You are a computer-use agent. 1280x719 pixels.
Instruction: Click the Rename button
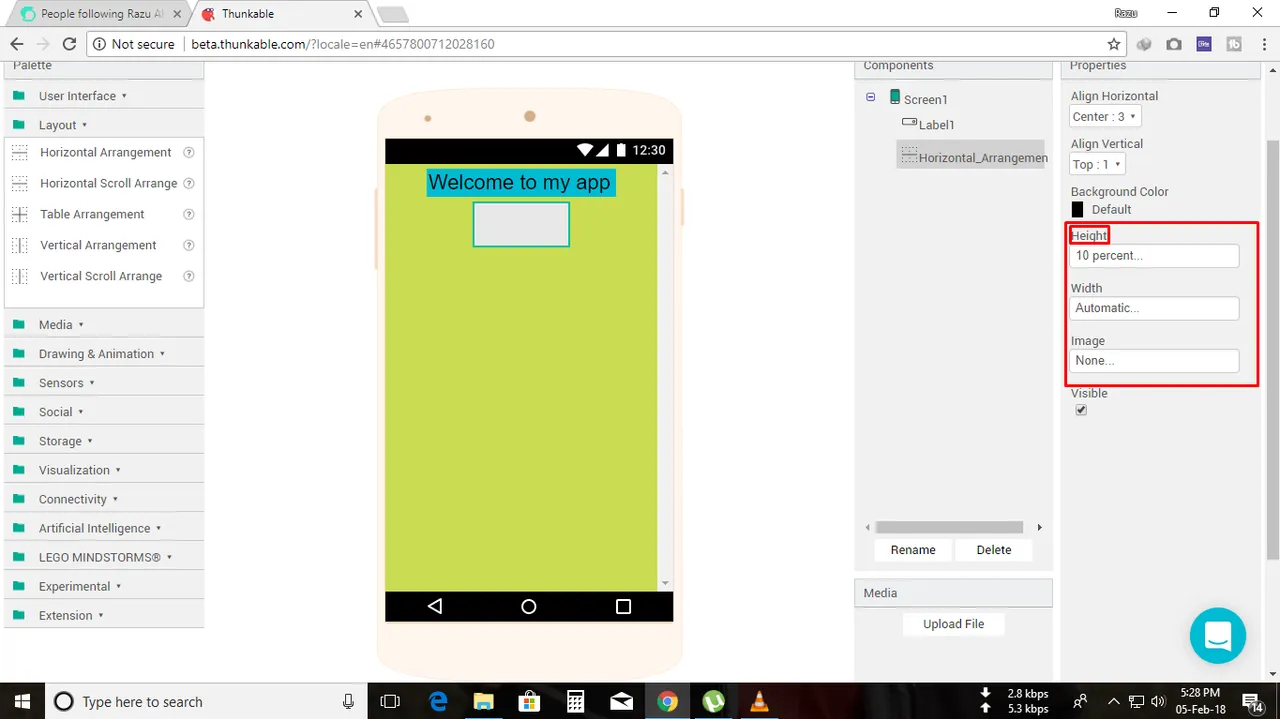tap(913, 550)
